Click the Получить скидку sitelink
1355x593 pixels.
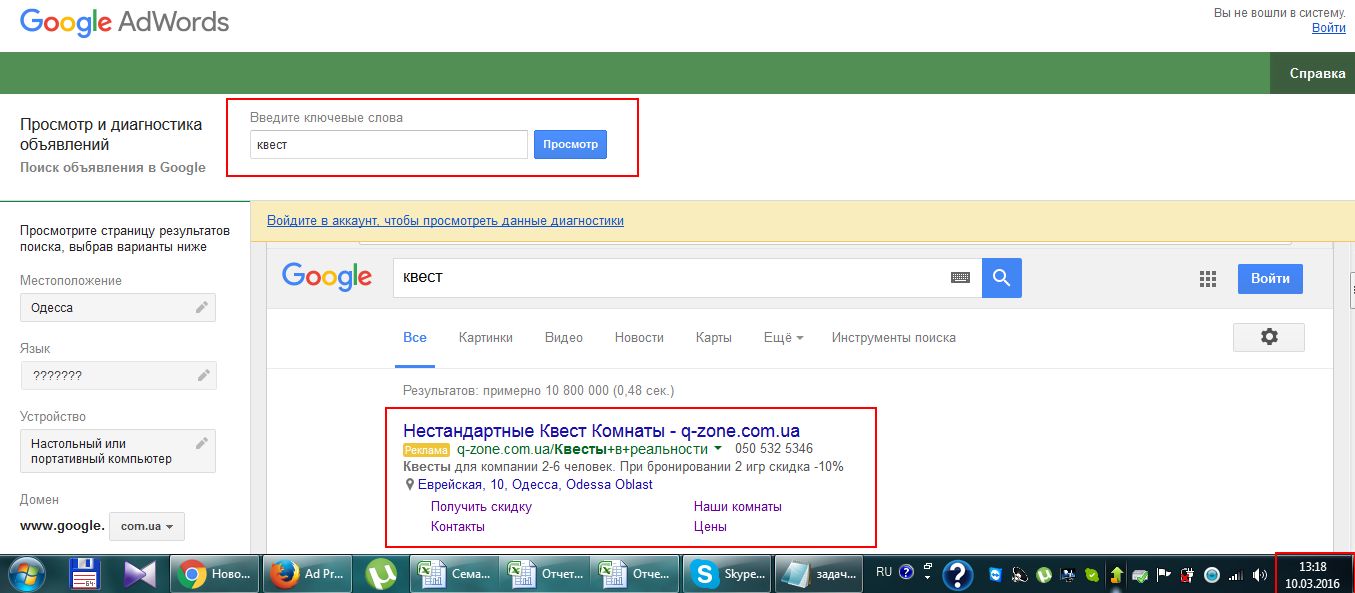(481, 506)
